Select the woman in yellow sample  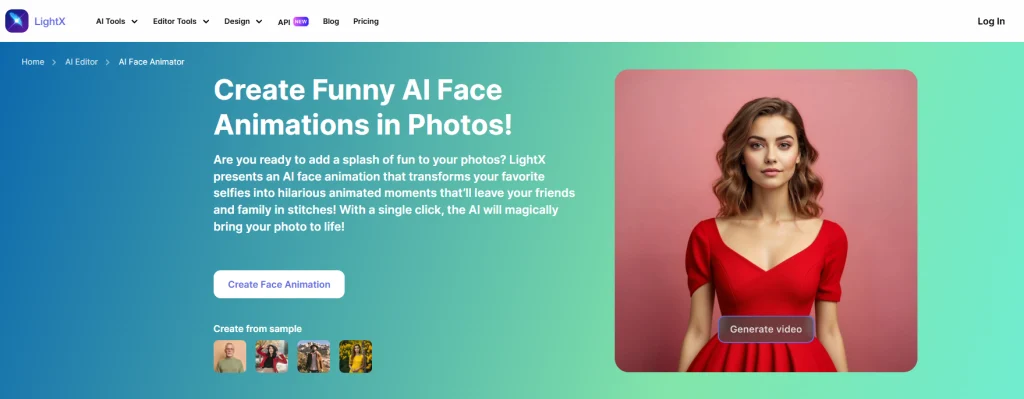[x=355, y=357]
